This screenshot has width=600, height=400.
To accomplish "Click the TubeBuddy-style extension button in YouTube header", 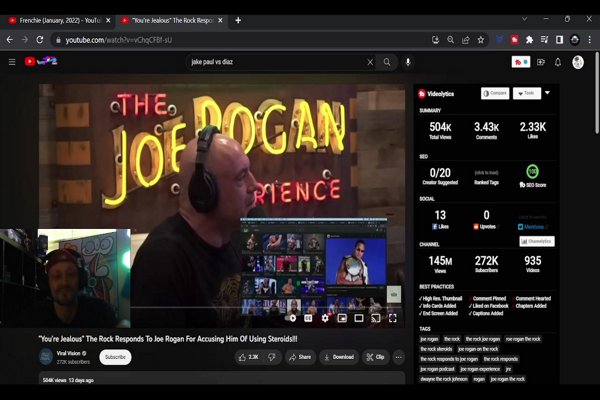I will click(x=521, y=62).
